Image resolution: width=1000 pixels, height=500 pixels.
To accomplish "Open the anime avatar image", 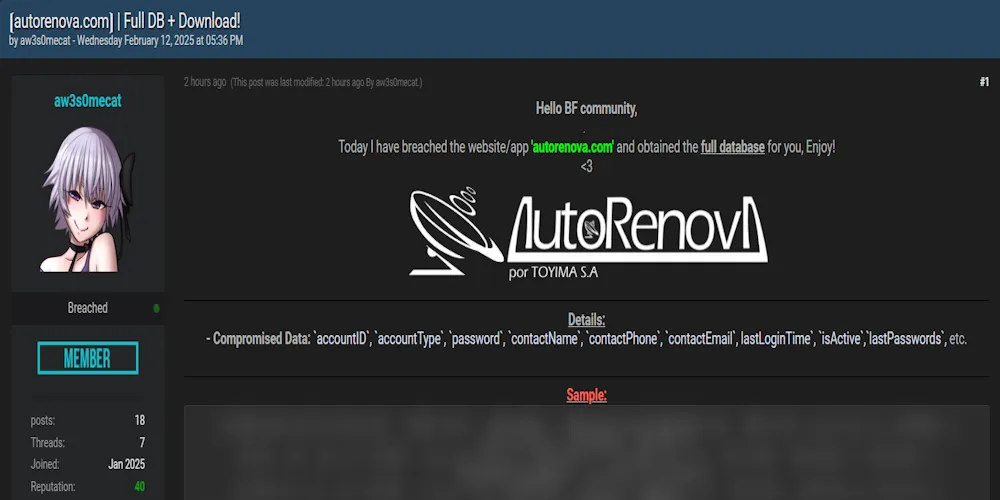I will [x=88, y=199].
